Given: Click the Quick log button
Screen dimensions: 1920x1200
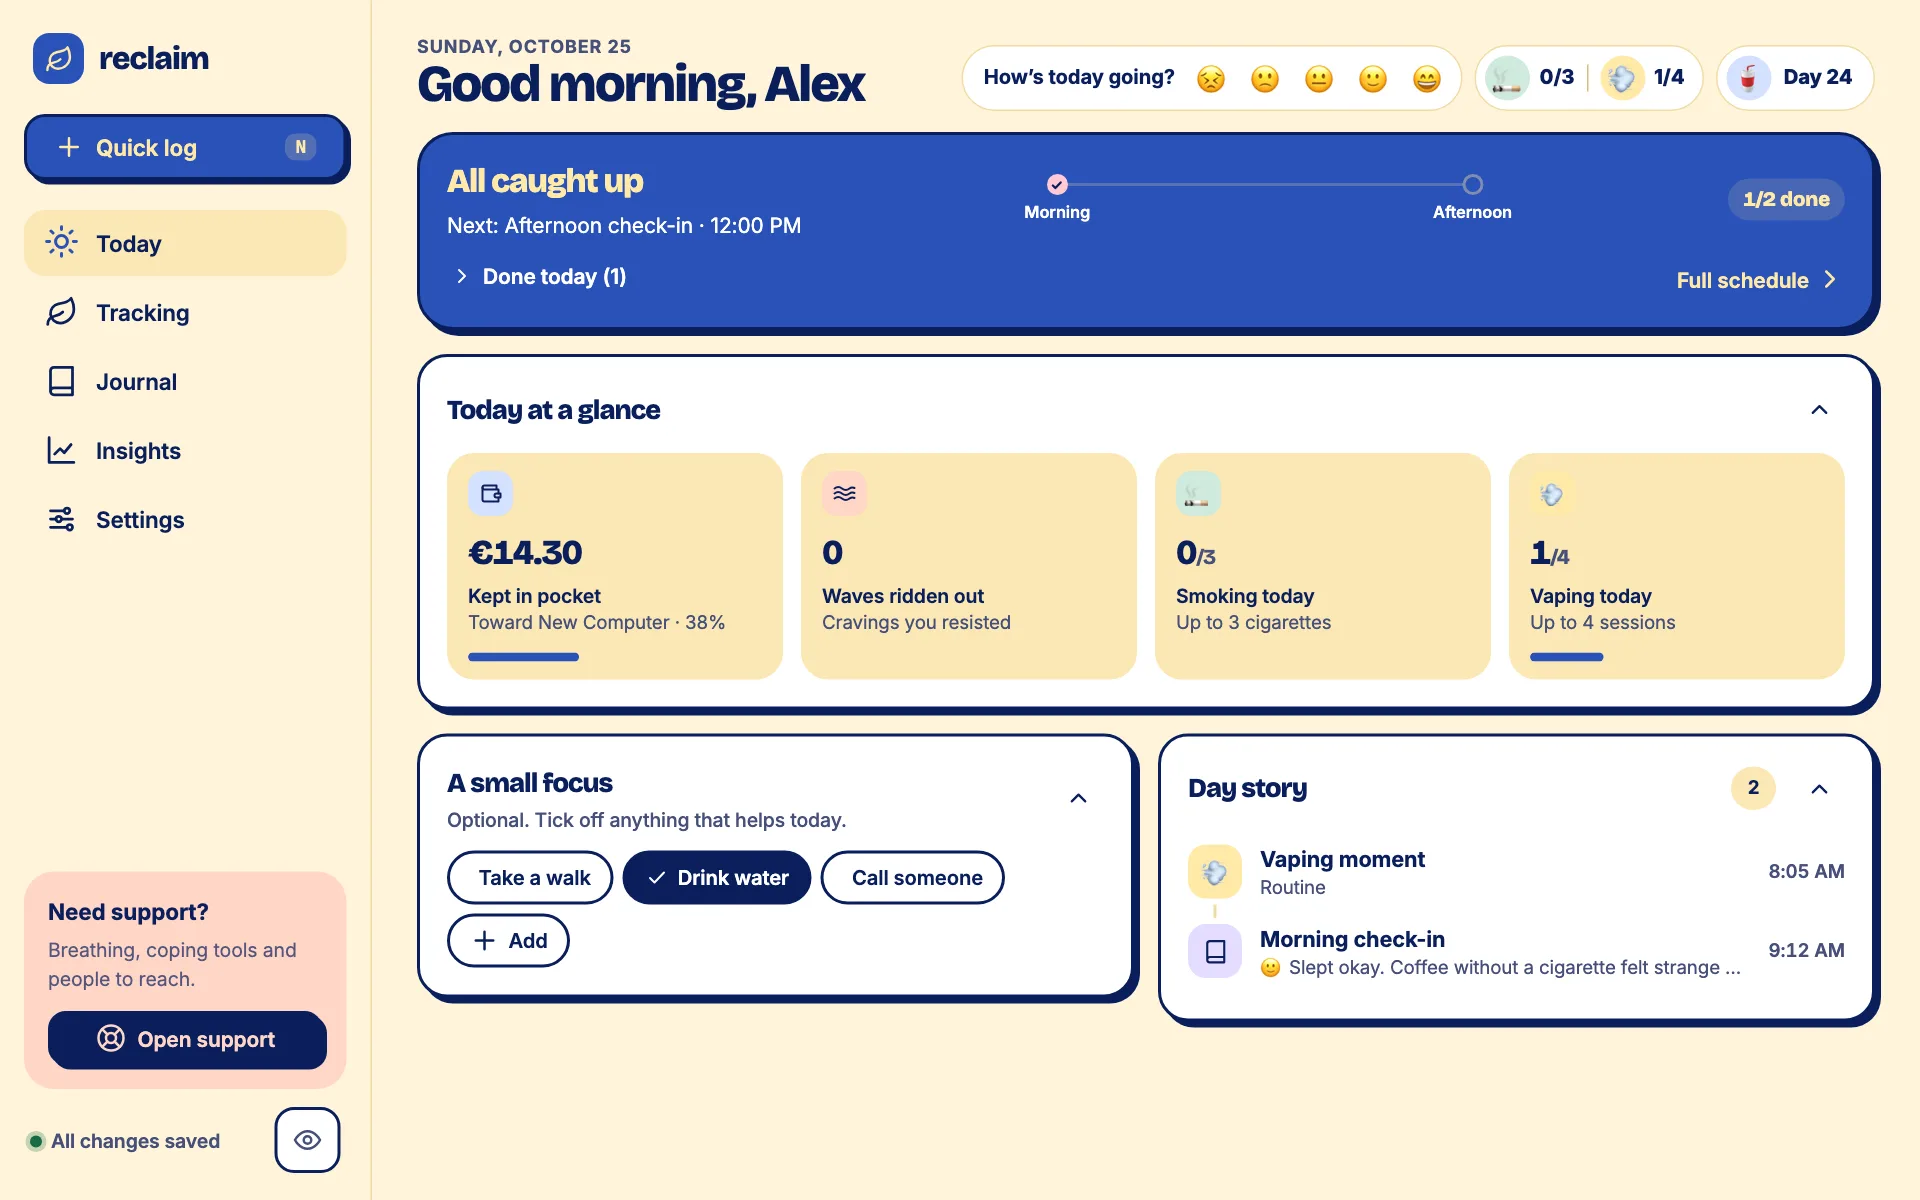Looking at the screenshot, I should pos(186,148).
